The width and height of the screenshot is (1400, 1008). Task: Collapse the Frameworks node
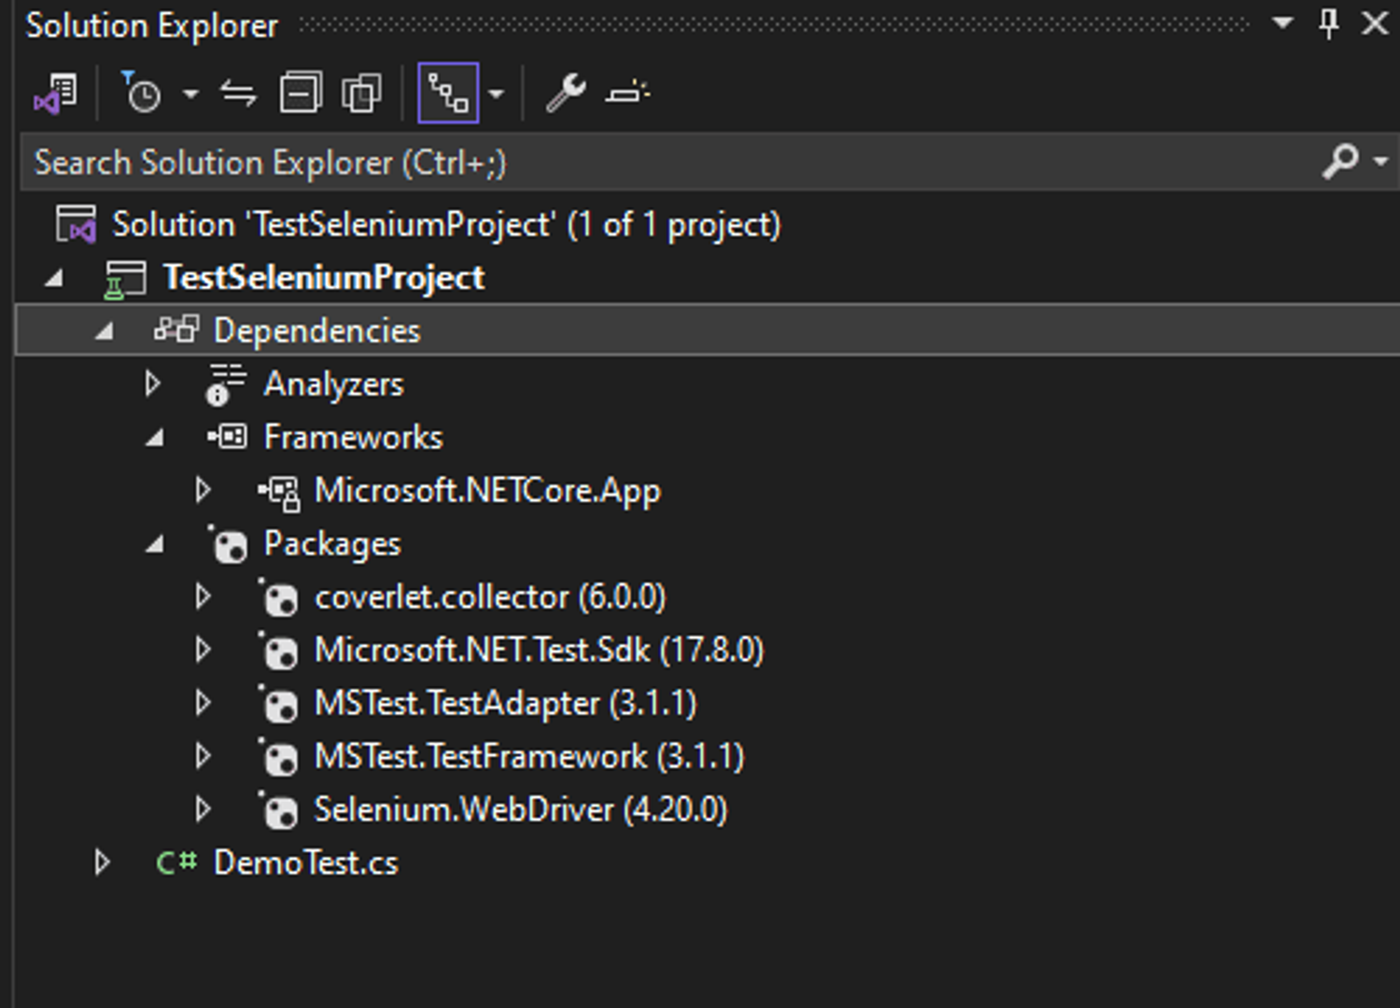(155, 438)
